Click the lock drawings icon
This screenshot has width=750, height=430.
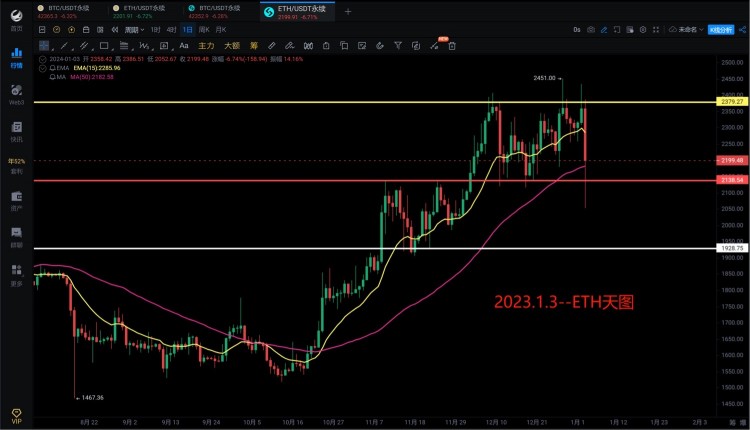click(x=326, y=46)
